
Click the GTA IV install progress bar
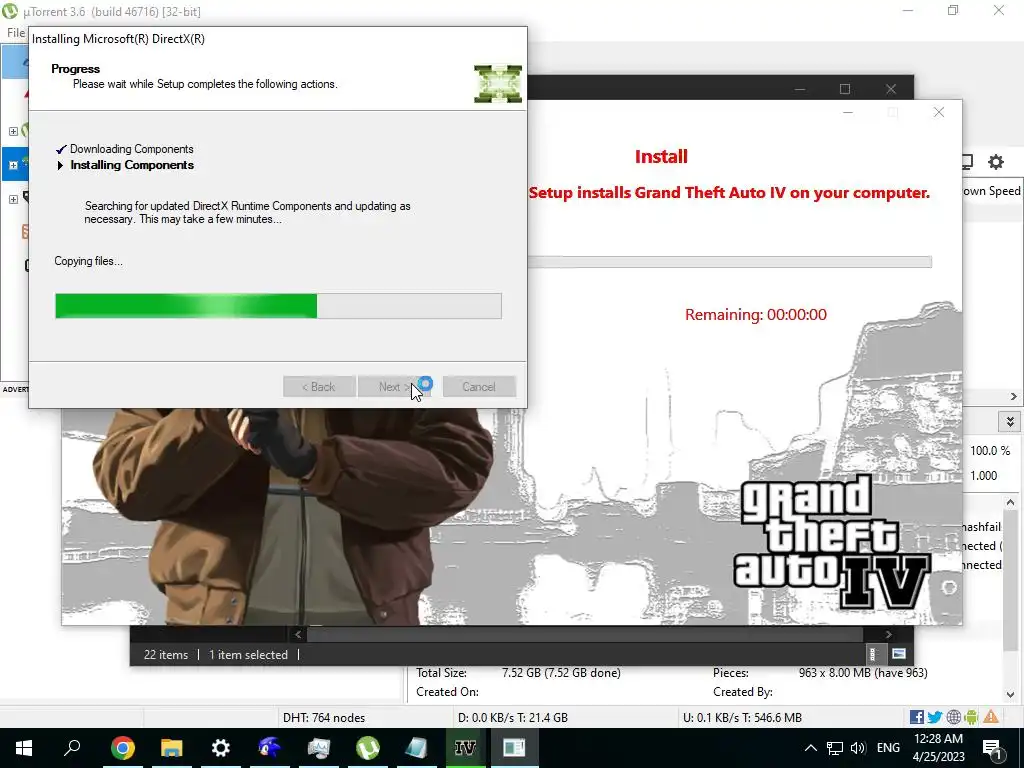pyautogui.click(x=730, y=262)
